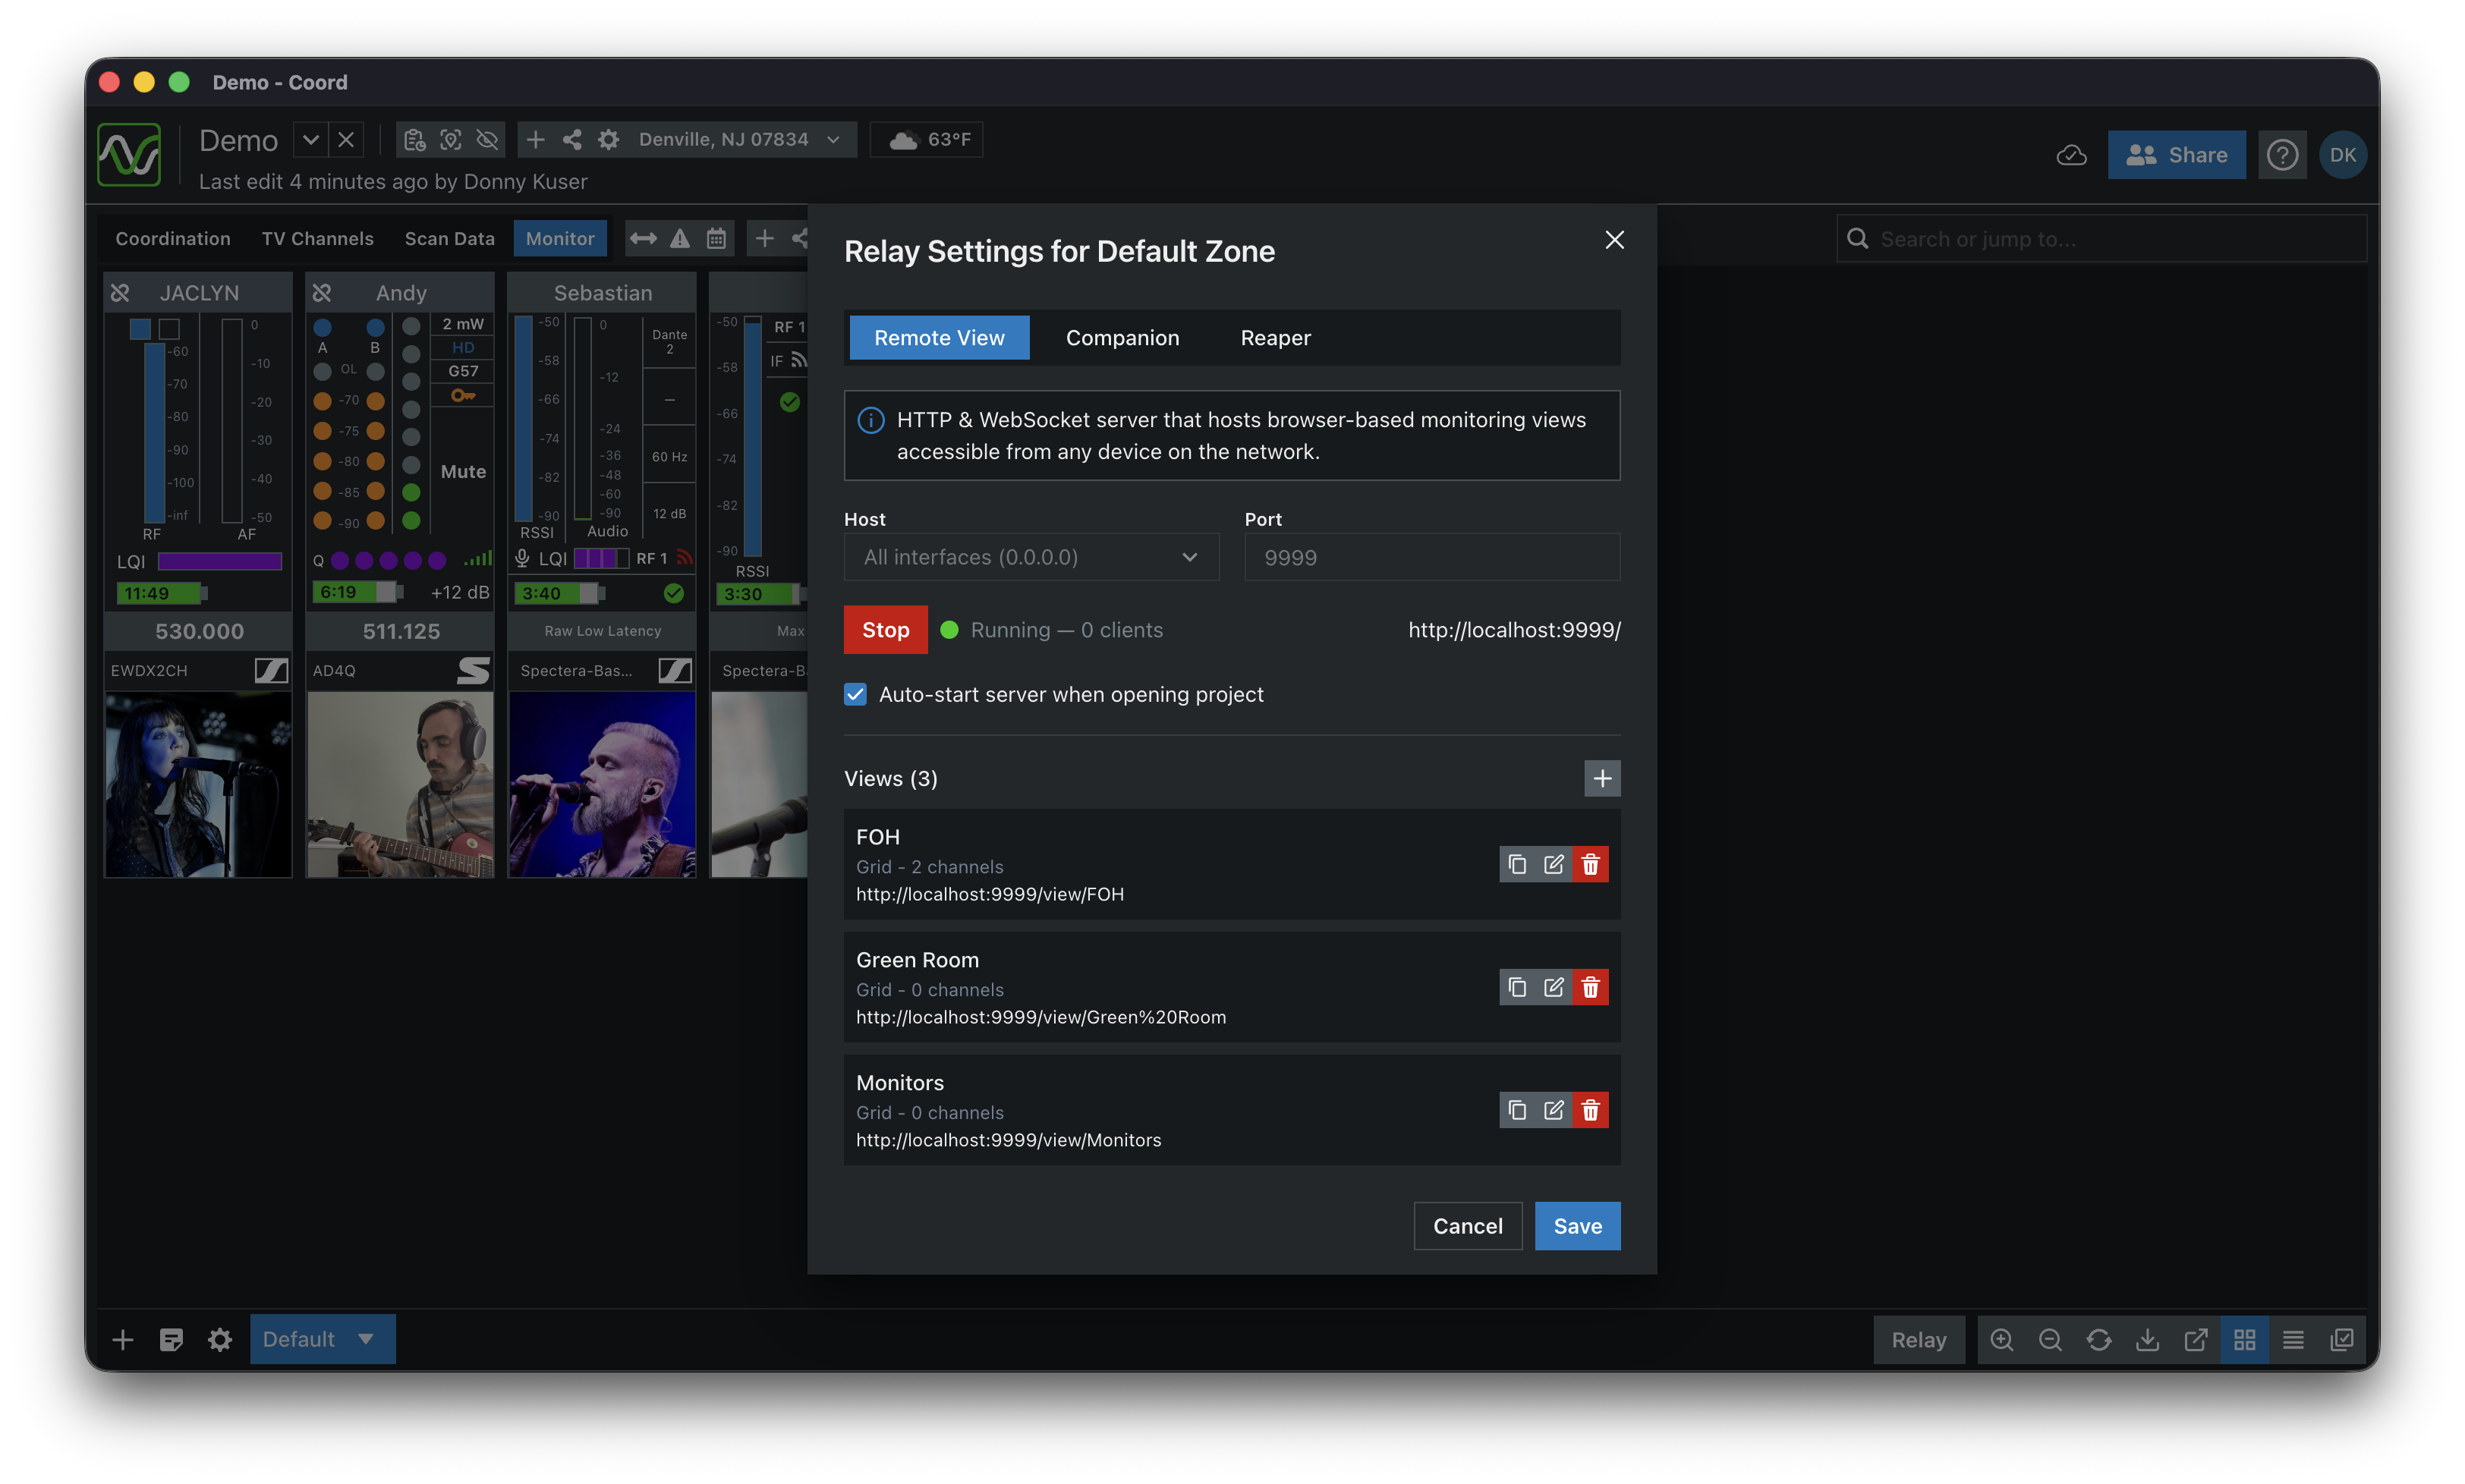This screenshot has width=2465, height=1484.
Task: Switch to list view layout
Action: point(2293,1340)
